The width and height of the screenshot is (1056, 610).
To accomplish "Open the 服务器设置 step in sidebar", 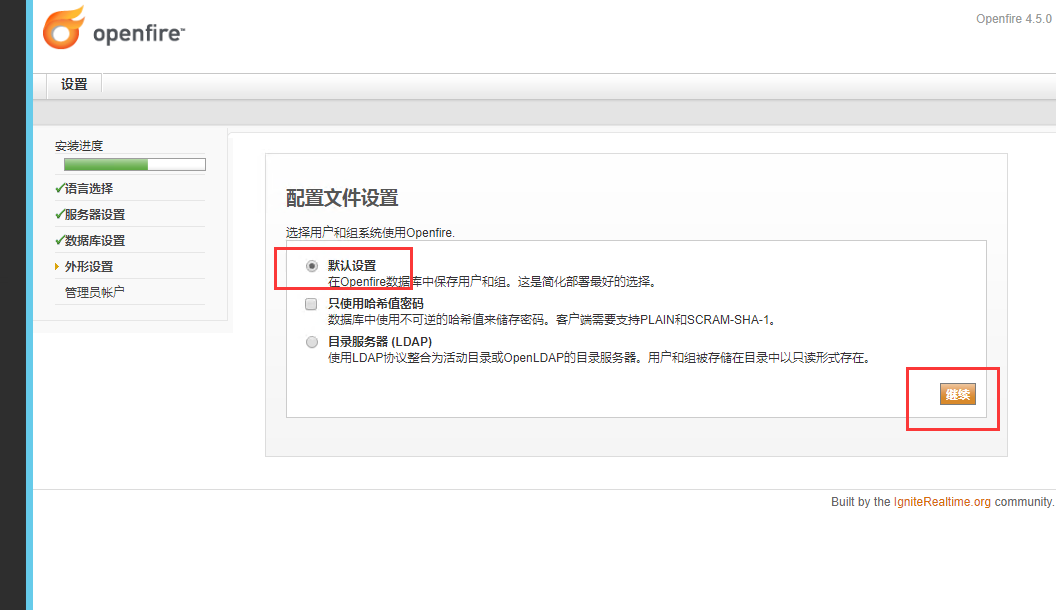I will 90,214.
